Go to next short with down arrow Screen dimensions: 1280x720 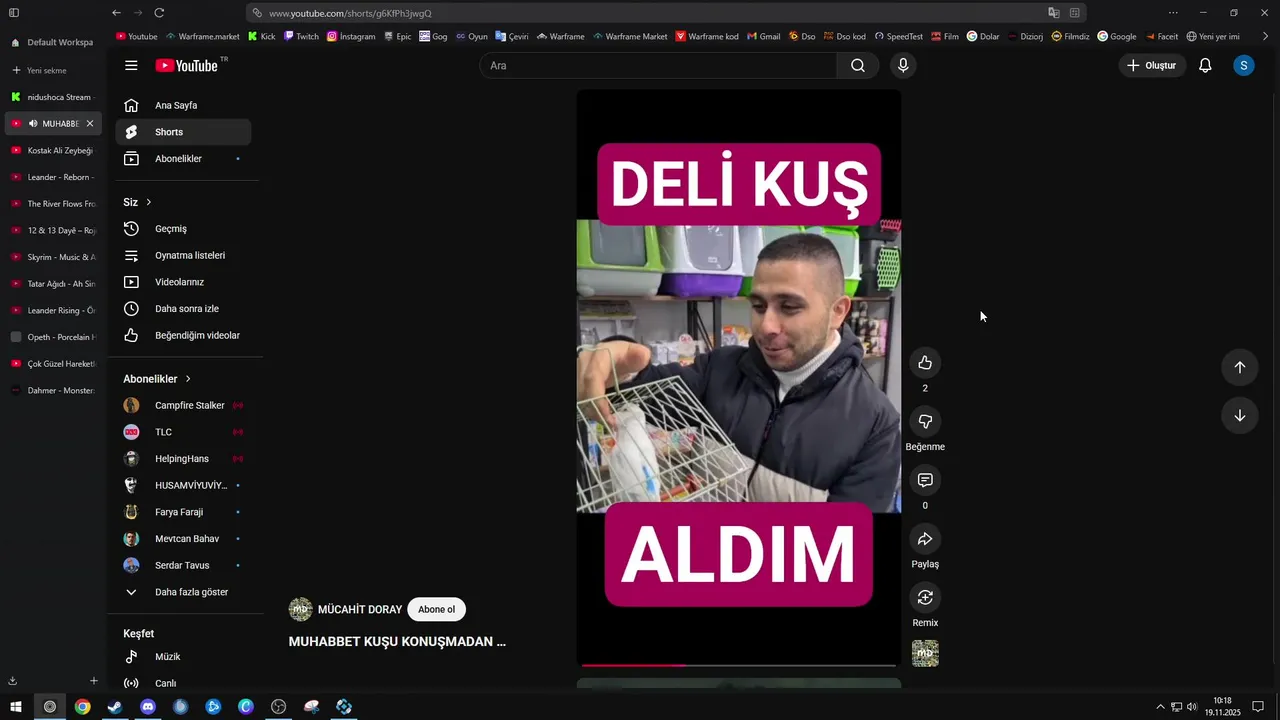click(x=1239, y=415)
